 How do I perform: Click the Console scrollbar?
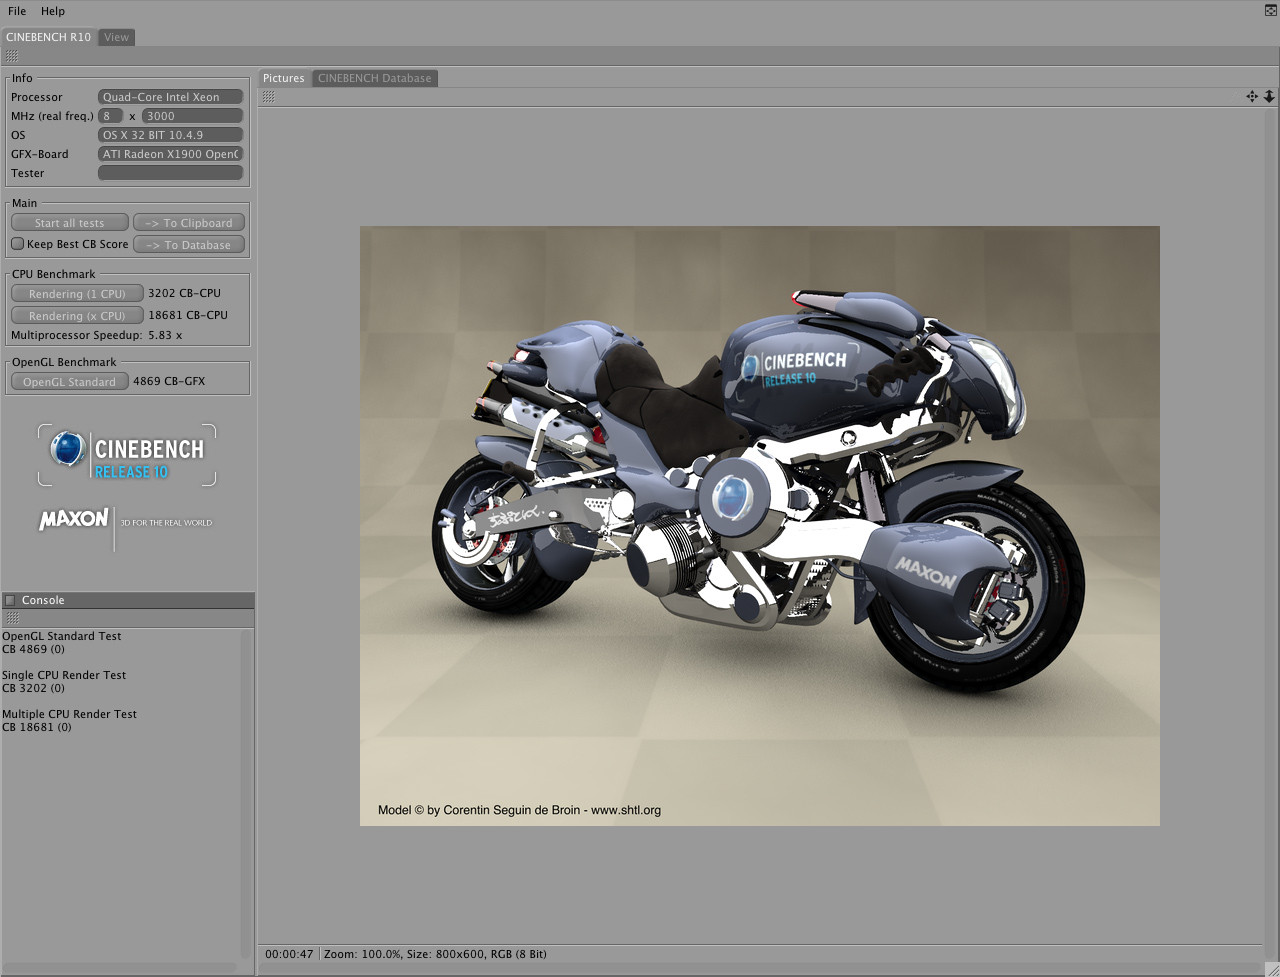click(x=246, y=795)
